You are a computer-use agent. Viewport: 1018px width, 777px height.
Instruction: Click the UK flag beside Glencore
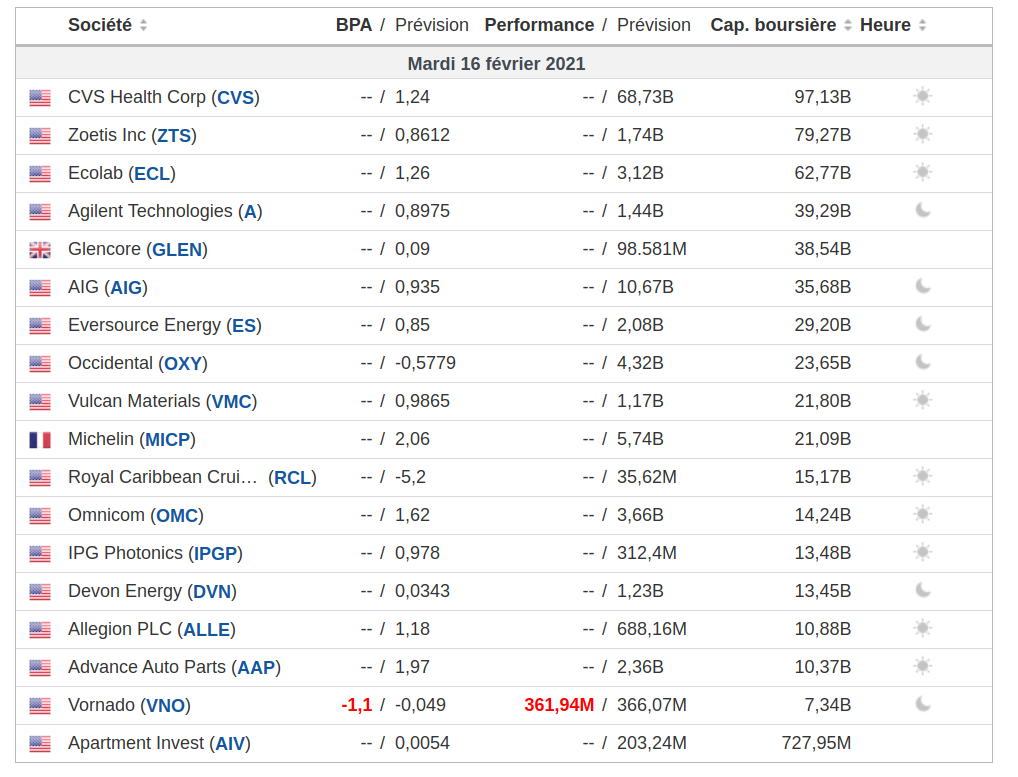[x=40, y=249]
